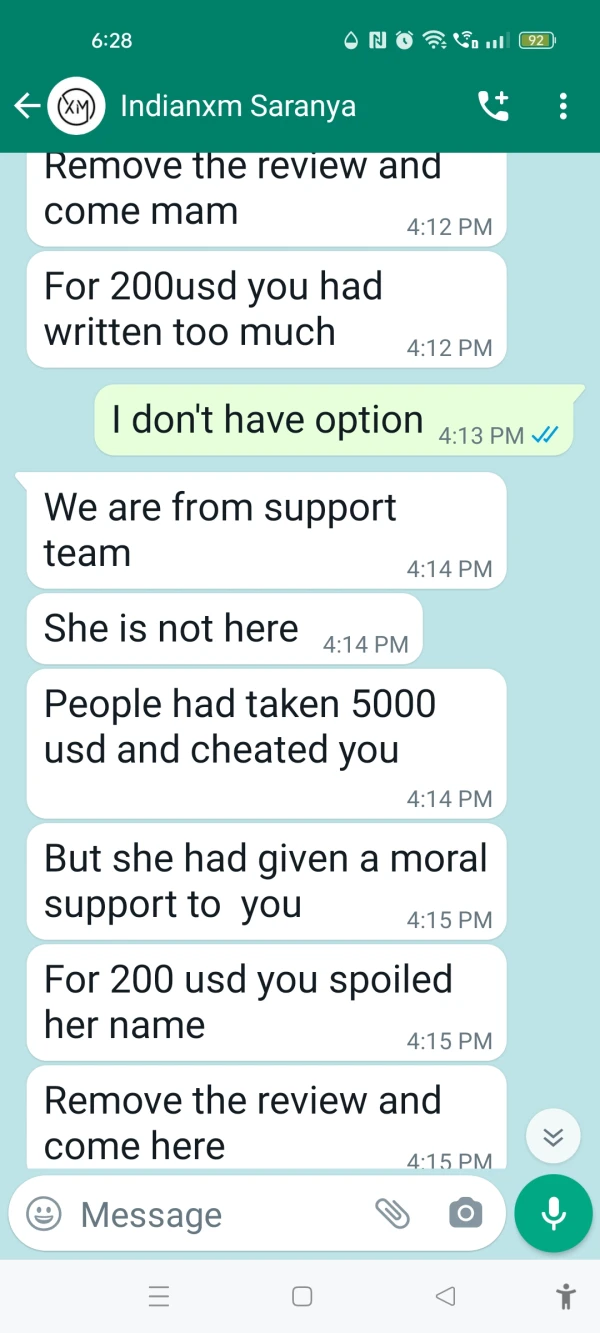Start a call with the phone icon
600x1333 pixels.
[x=494, y=105]
